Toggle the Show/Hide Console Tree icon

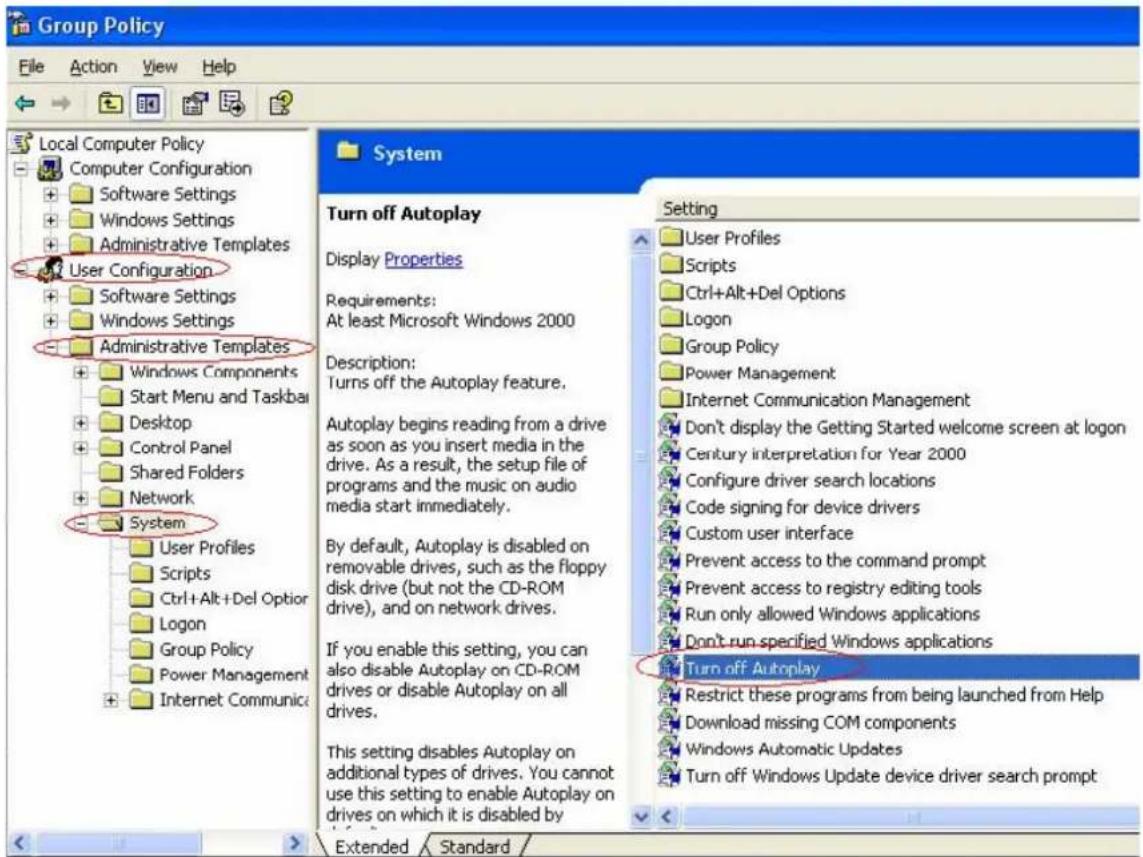tap(147, 103)
